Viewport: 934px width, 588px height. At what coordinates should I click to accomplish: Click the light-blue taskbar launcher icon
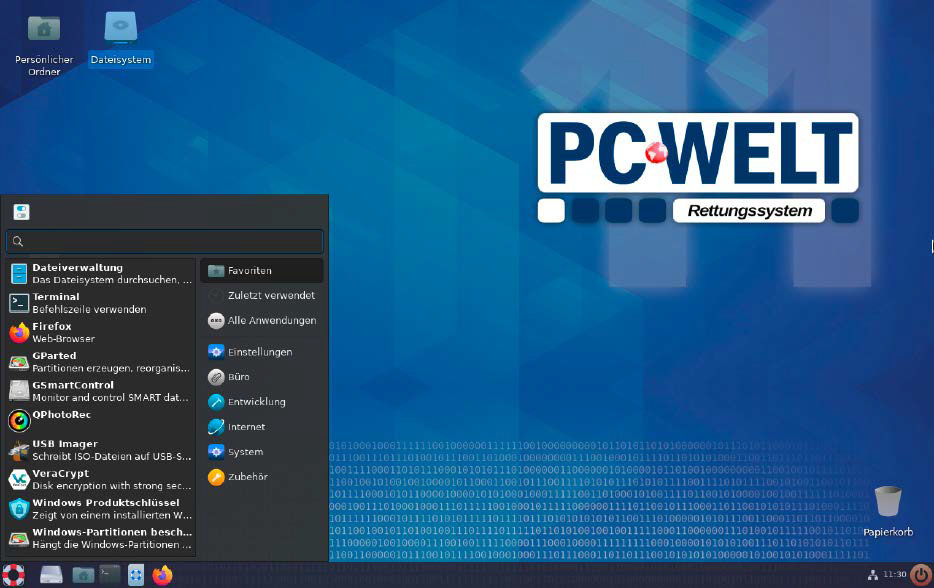click(x=136, y=575)
